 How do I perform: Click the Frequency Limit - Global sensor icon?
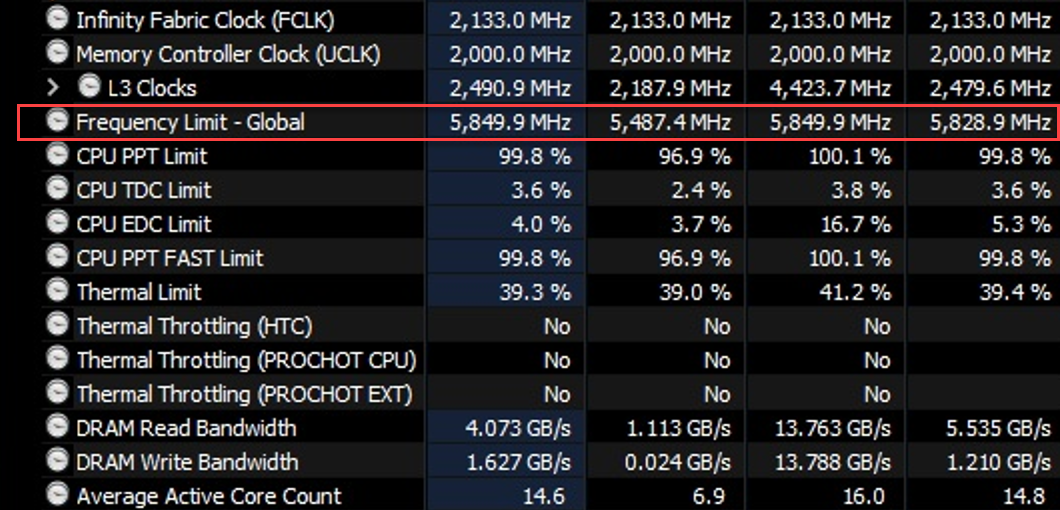[x=58, y=120]
